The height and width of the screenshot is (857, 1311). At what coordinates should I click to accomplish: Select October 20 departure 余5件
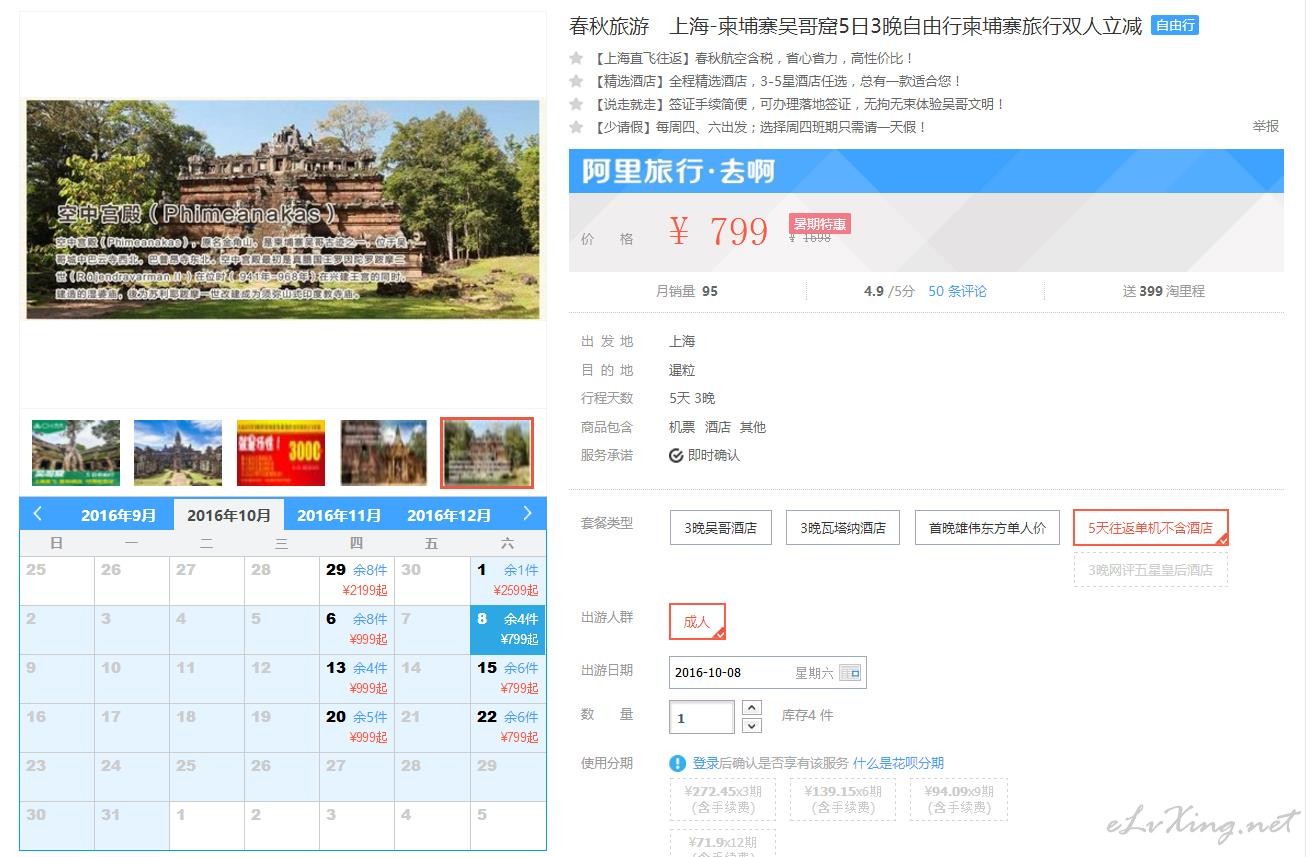click(357, 727)
